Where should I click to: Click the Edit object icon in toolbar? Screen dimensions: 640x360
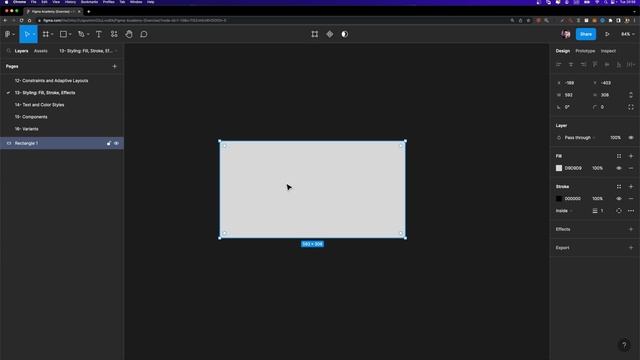pyautogui.click(x=315, y=34)
